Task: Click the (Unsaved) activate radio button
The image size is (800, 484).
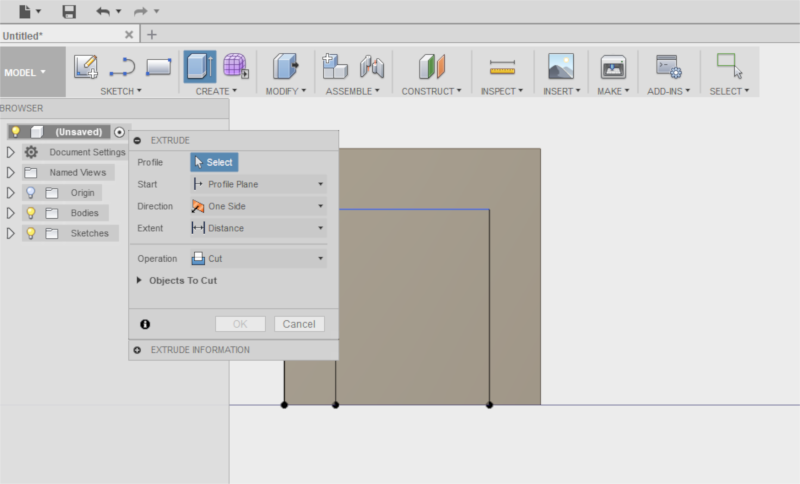Action: click(x=119, y=132)
